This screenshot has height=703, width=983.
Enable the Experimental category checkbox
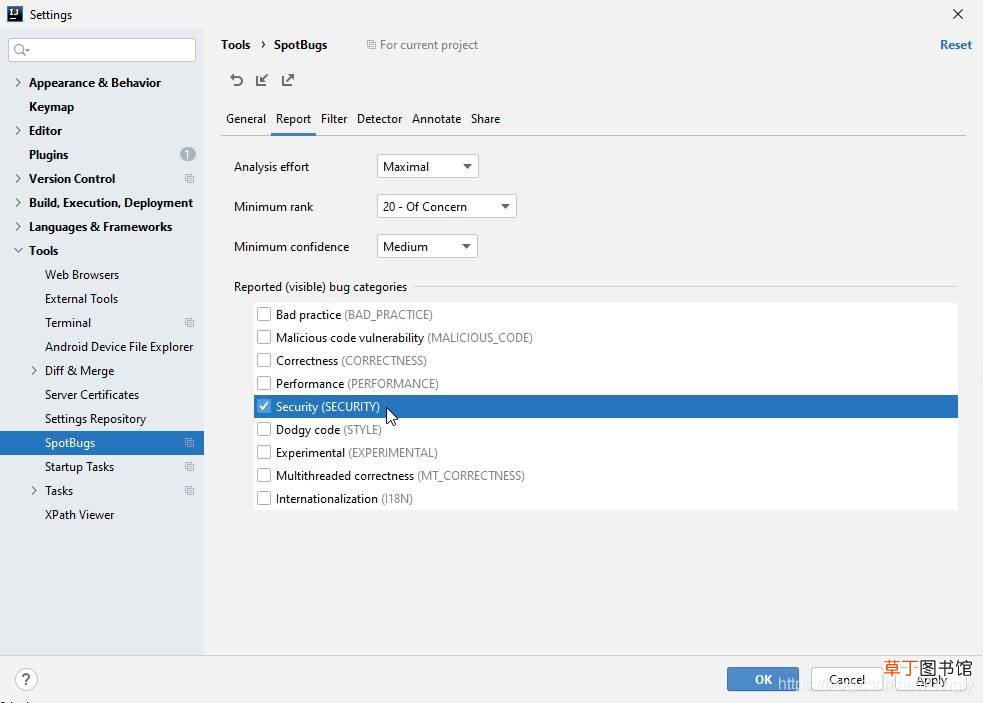264,452
